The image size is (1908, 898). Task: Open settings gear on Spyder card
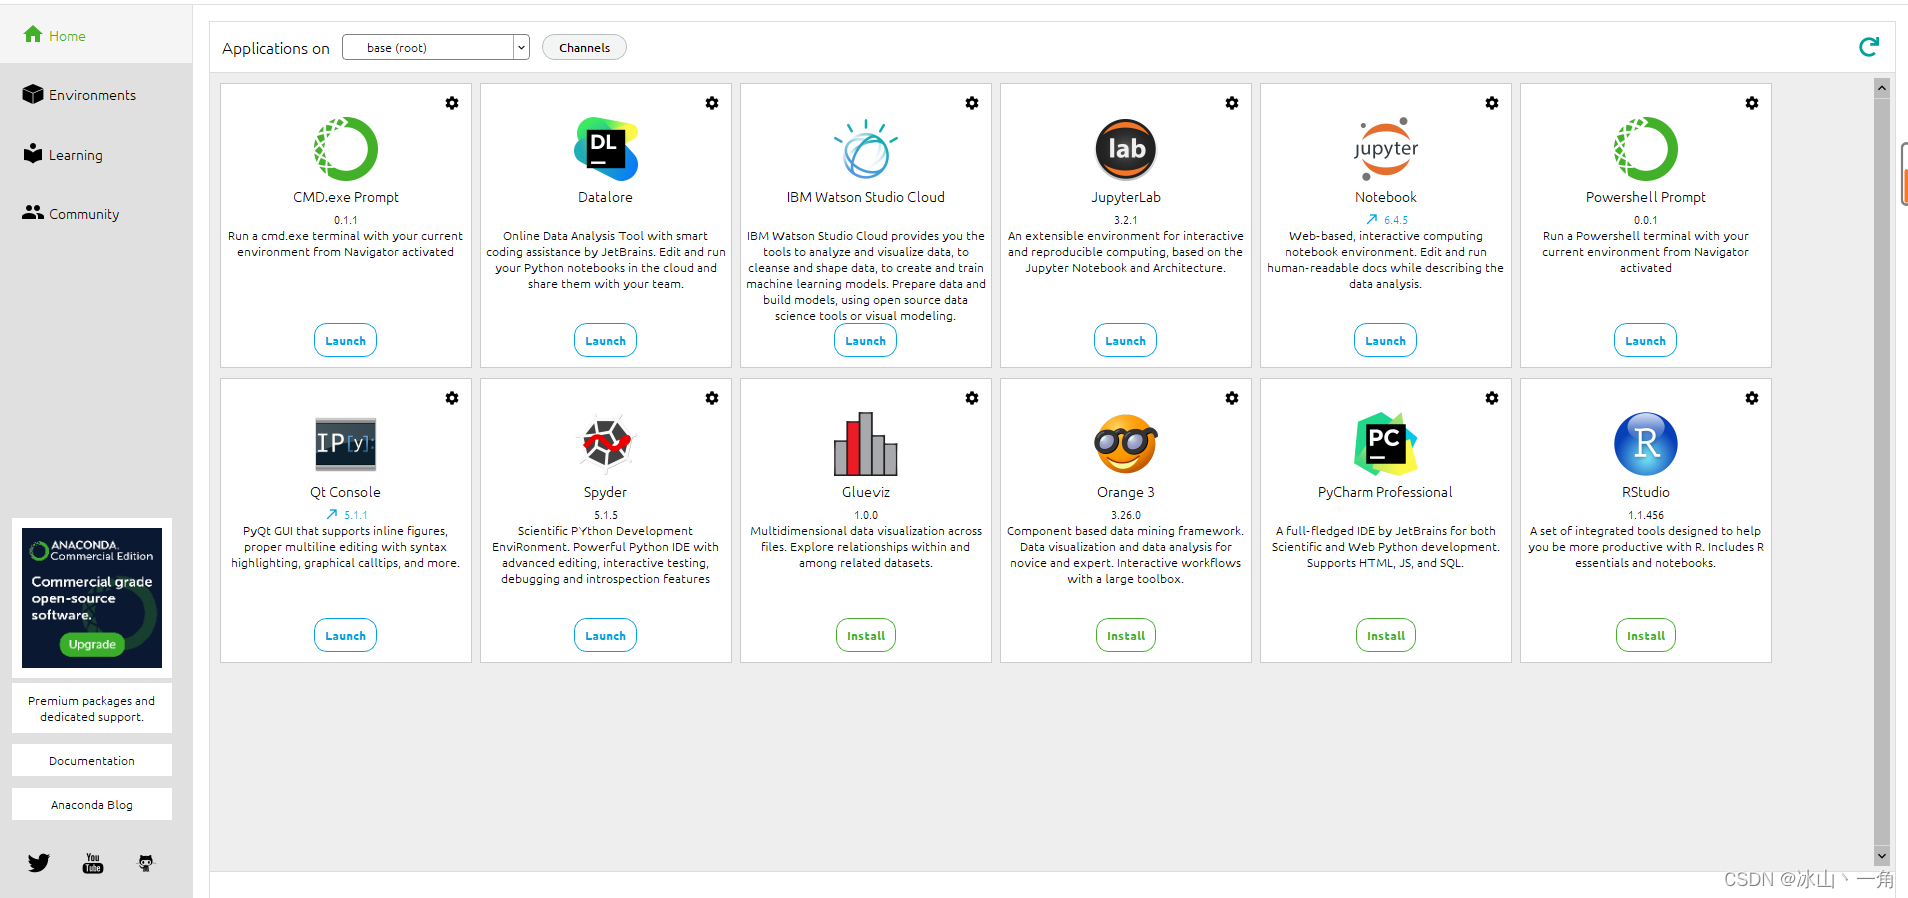point(712,398)
